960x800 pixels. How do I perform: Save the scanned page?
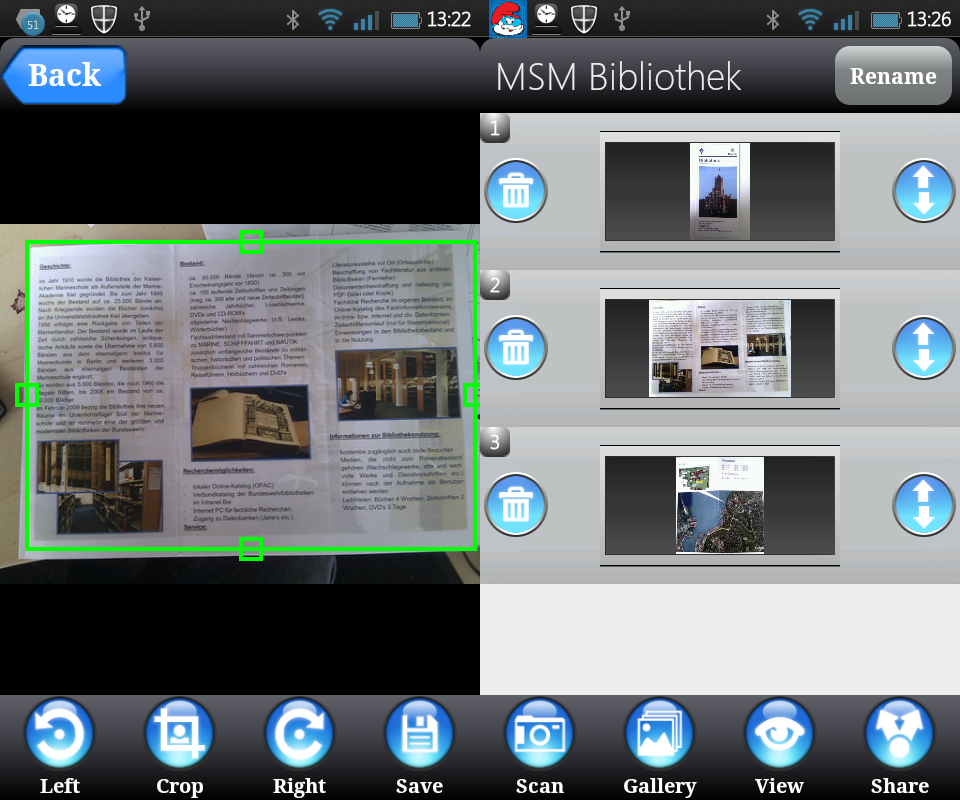[x=420, y=733]
